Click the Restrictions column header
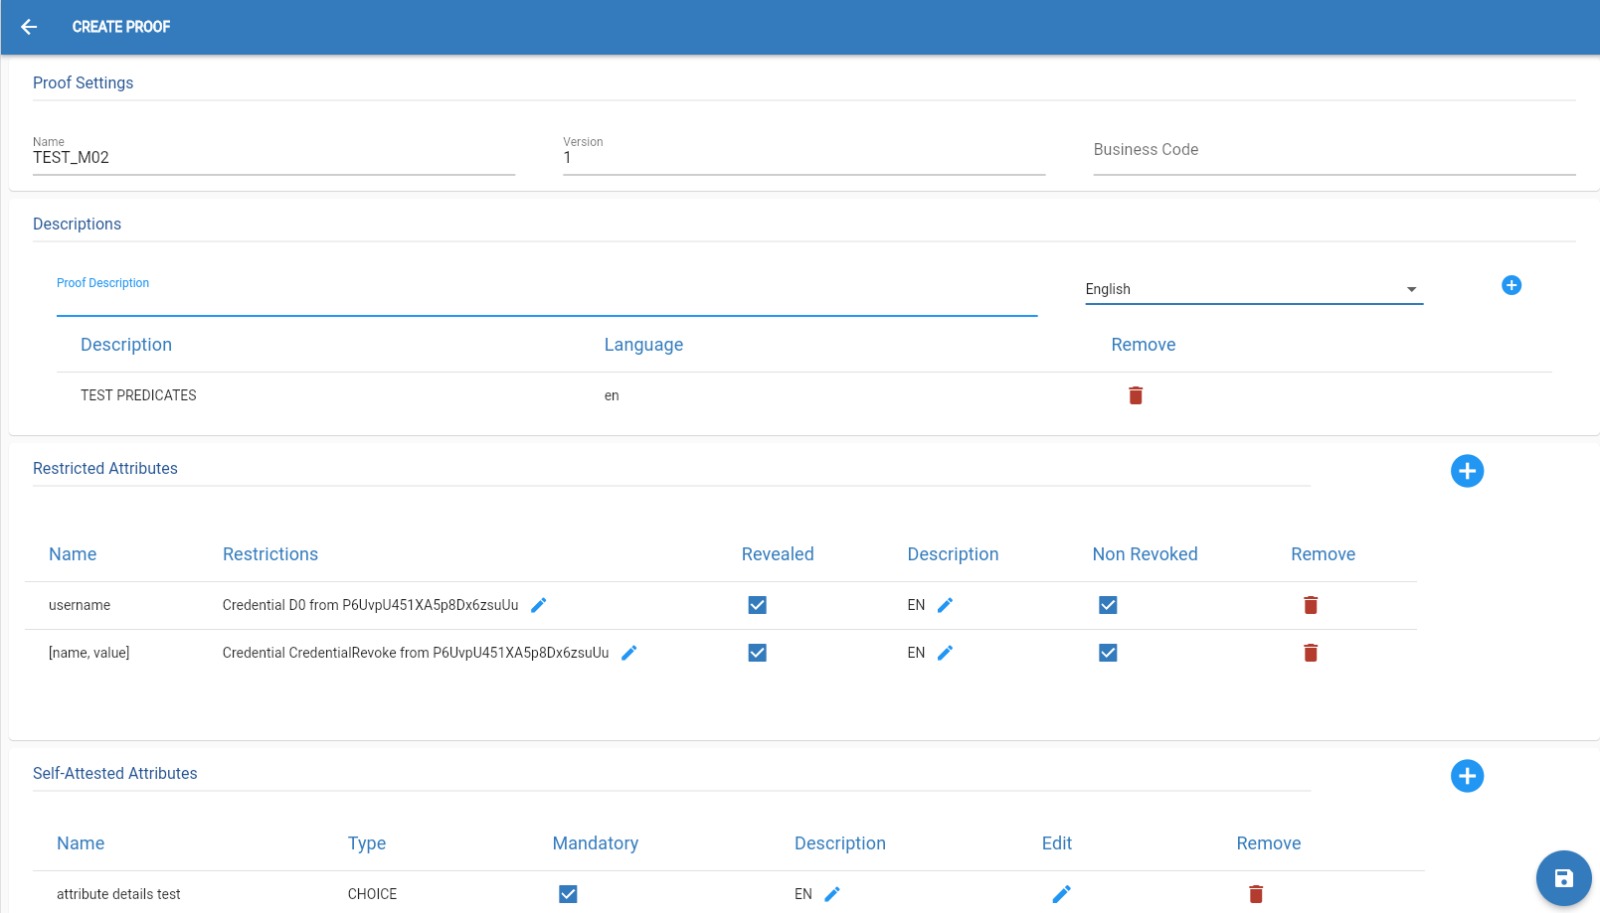The width and height of the screenshot is (1600, 913). pyautogui.click(x=270, y=554)
